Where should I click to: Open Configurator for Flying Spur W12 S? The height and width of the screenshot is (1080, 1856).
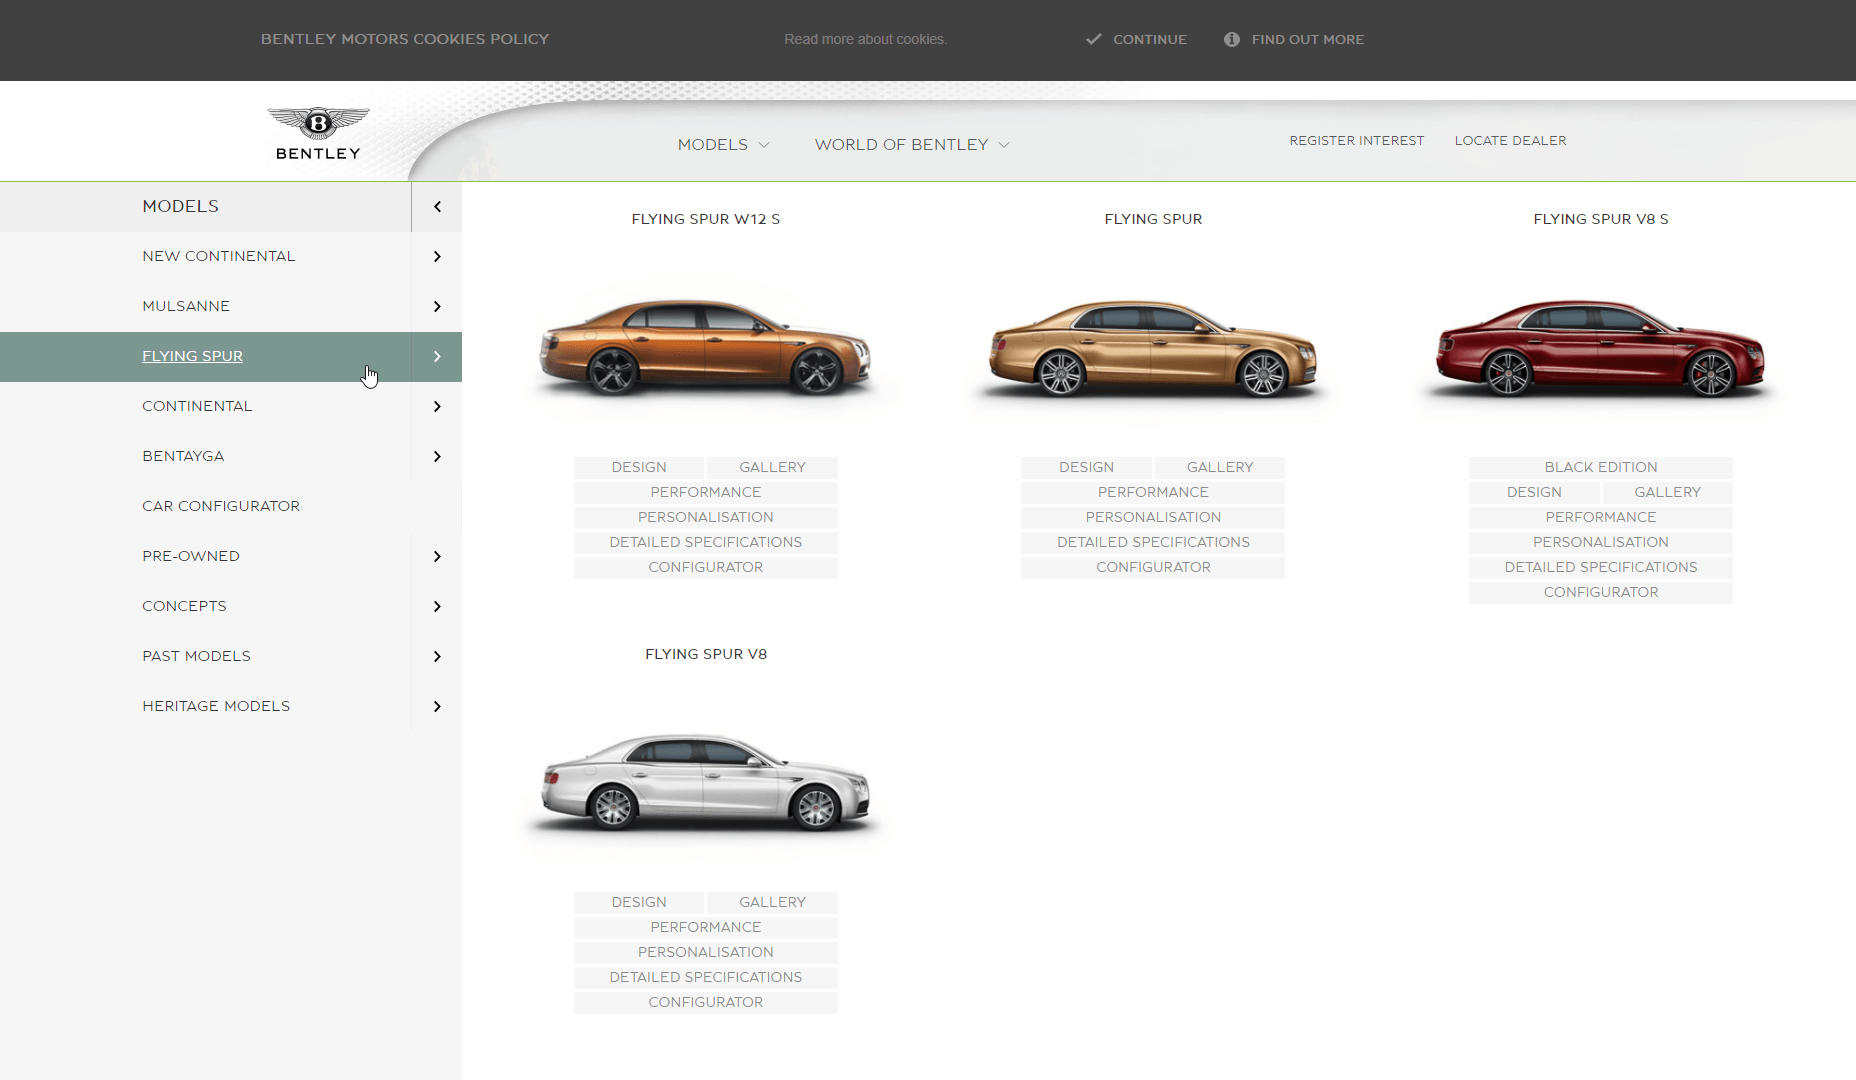706,567
